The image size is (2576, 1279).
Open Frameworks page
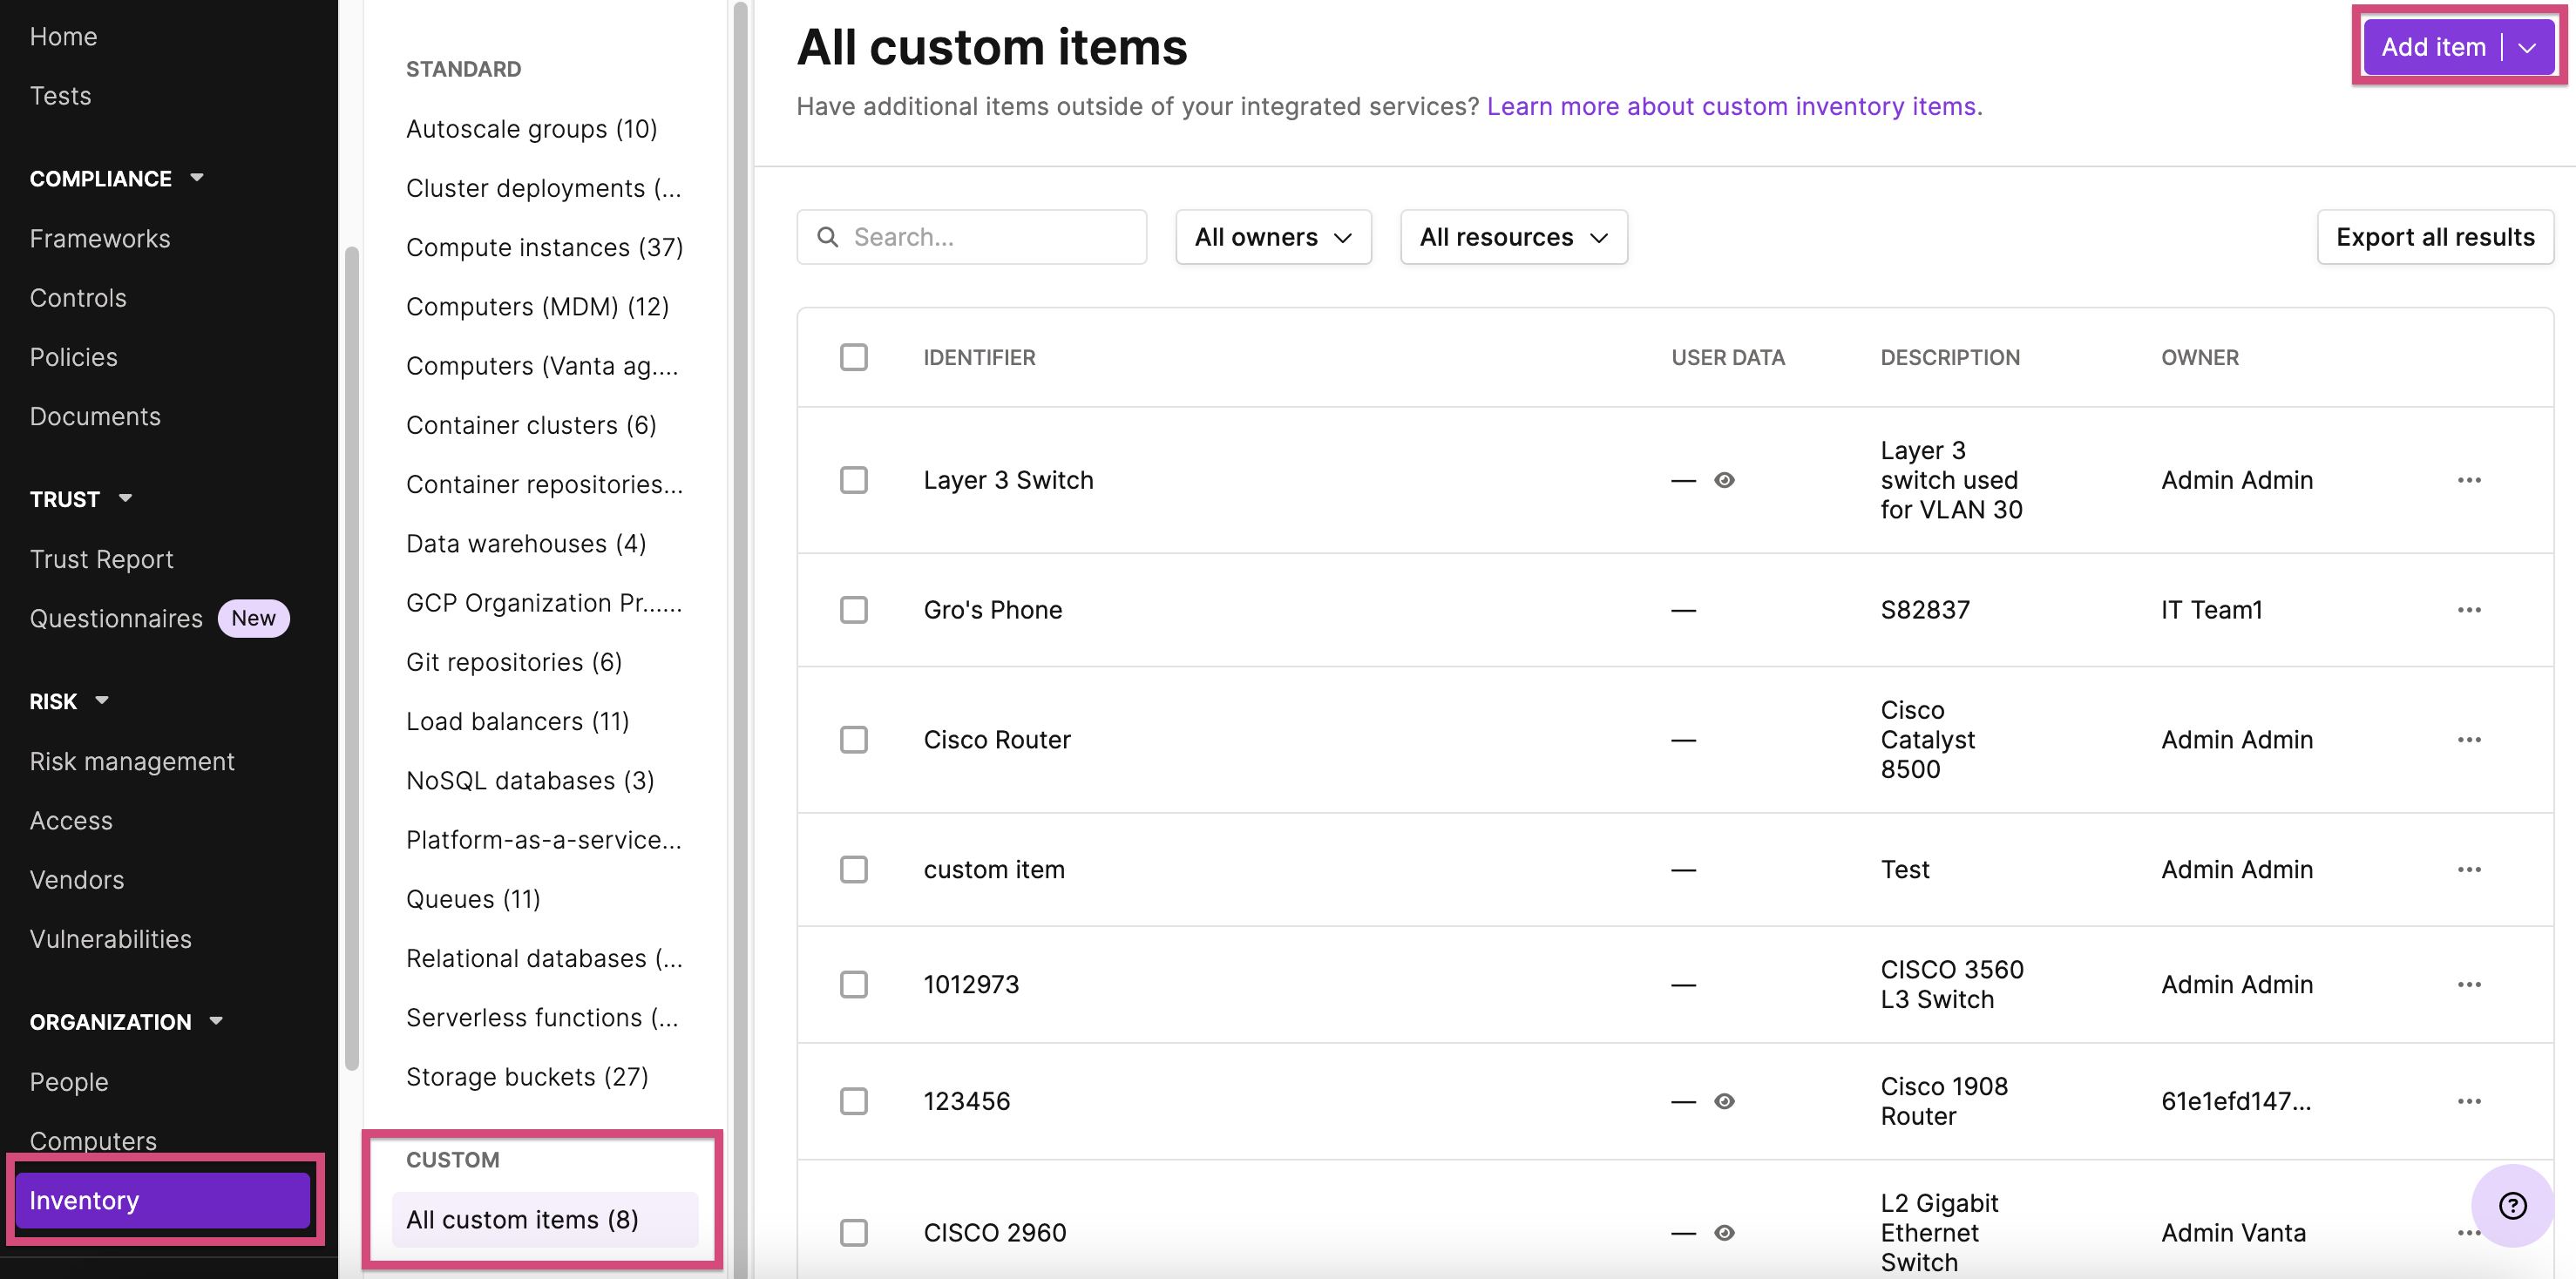(x=100, y=238)
